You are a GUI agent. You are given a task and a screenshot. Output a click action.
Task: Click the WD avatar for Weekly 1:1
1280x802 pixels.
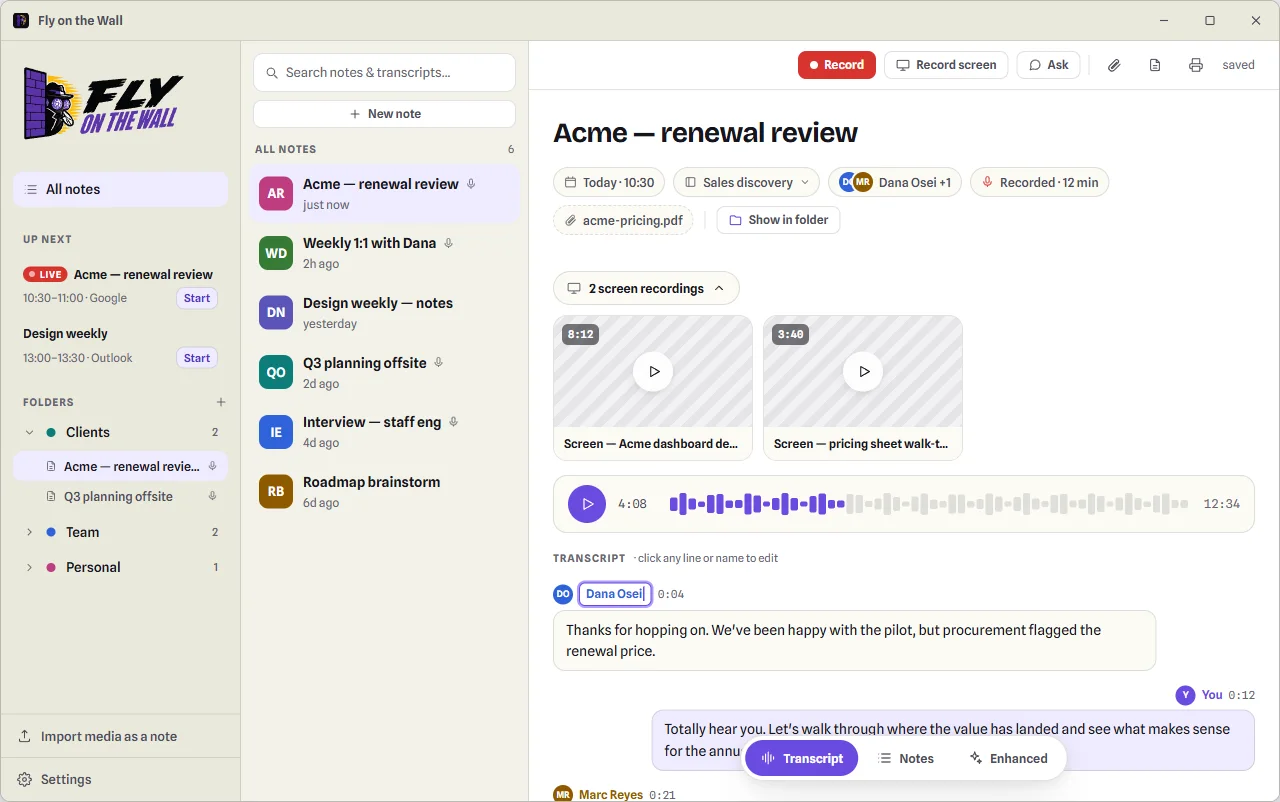(276, 253)
